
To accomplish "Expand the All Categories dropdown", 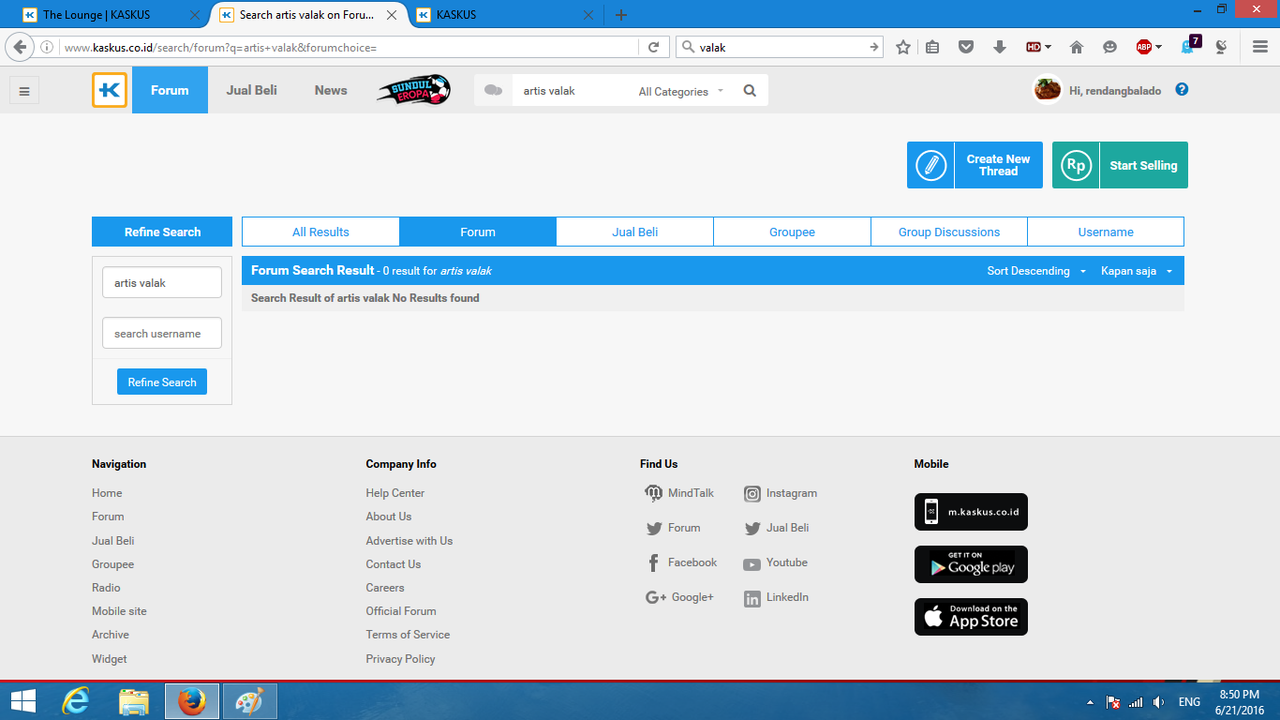I will (681, 91).
